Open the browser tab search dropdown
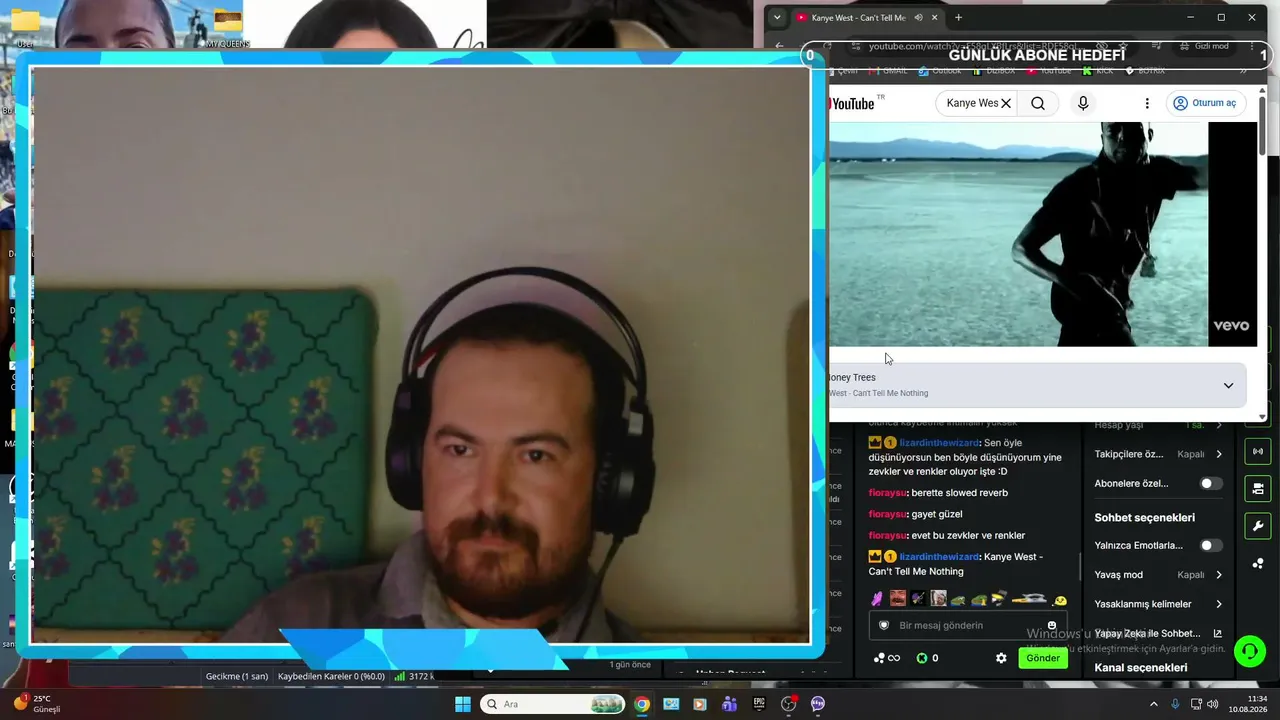This screenshot has height=720, width=1280. coord(777,17)
